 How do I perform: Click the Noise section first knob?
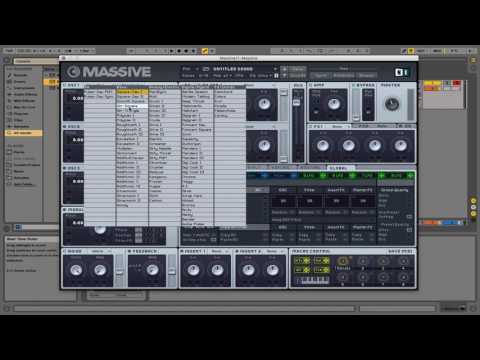[x=76, y=270]
